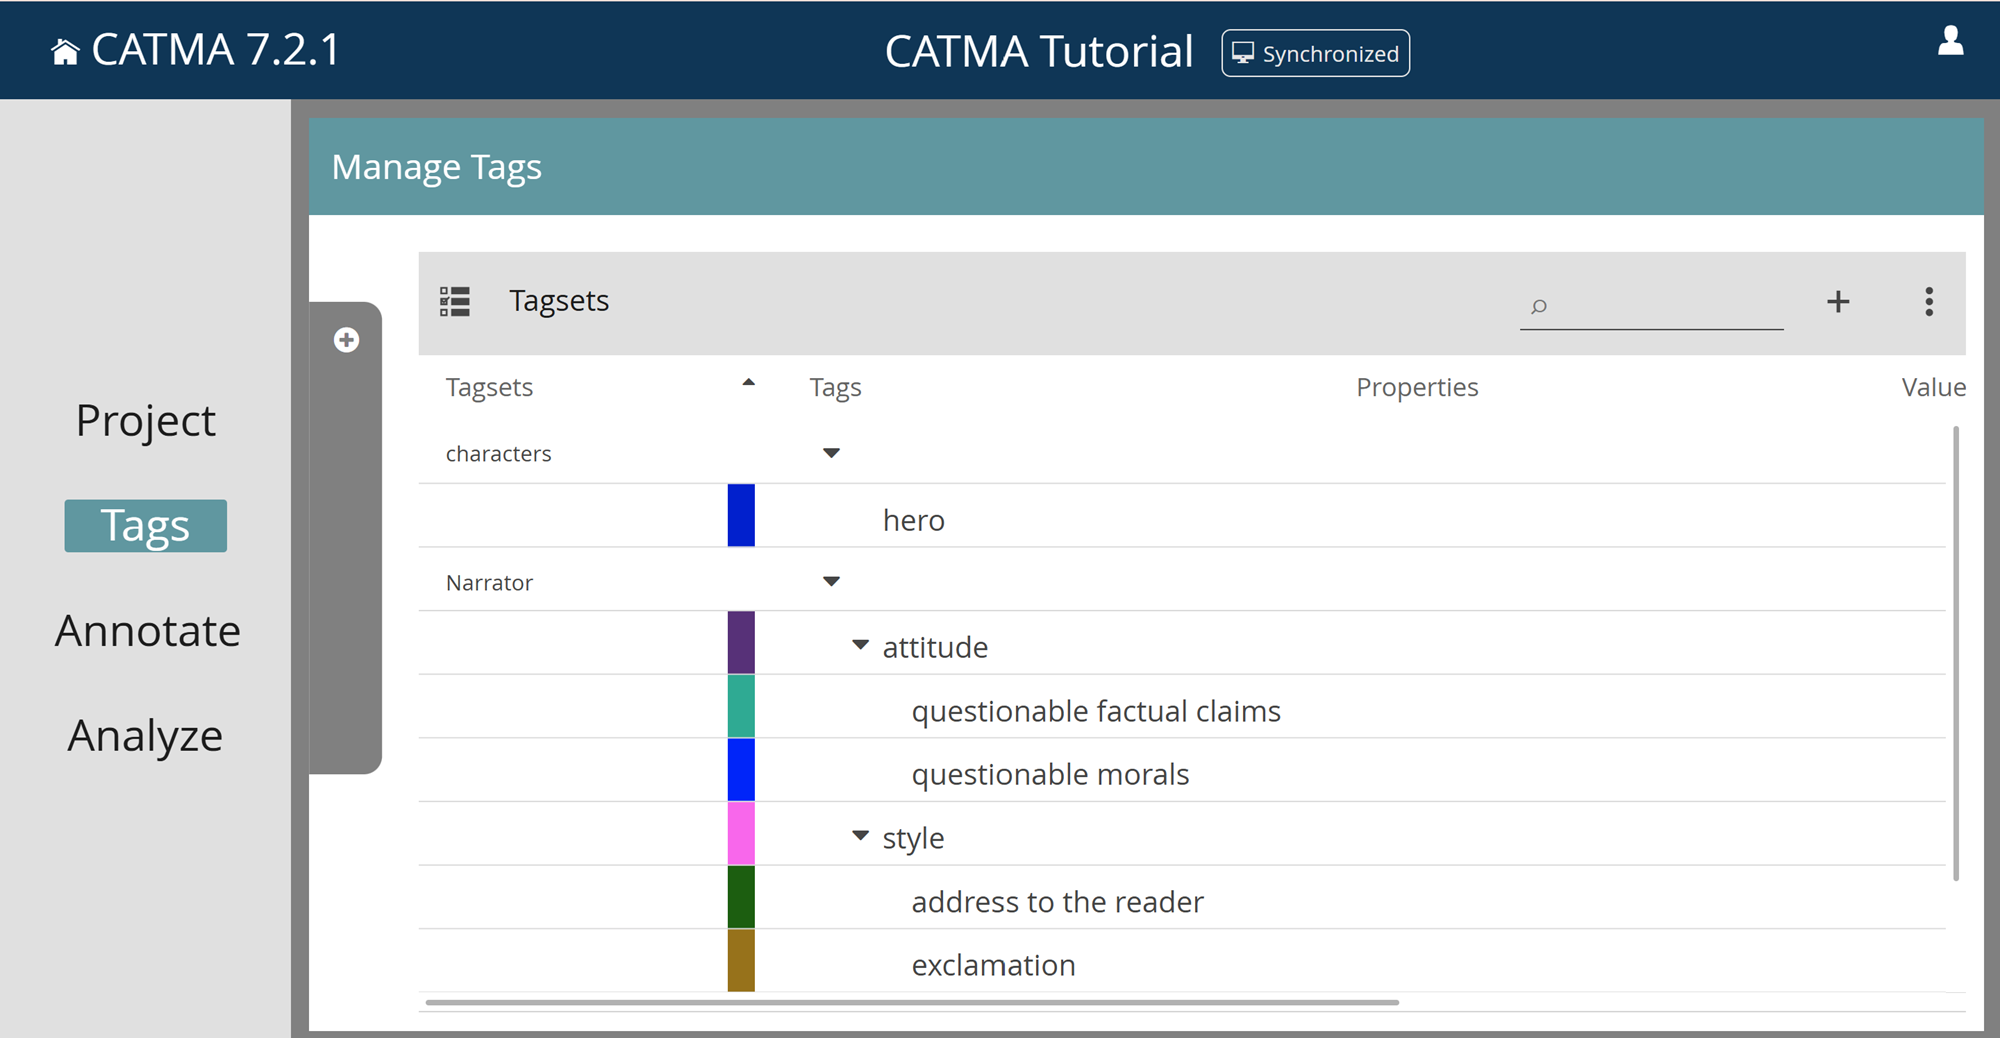Open the user account icon
The image size is (2000, 1038).
tap(1950, 42)
